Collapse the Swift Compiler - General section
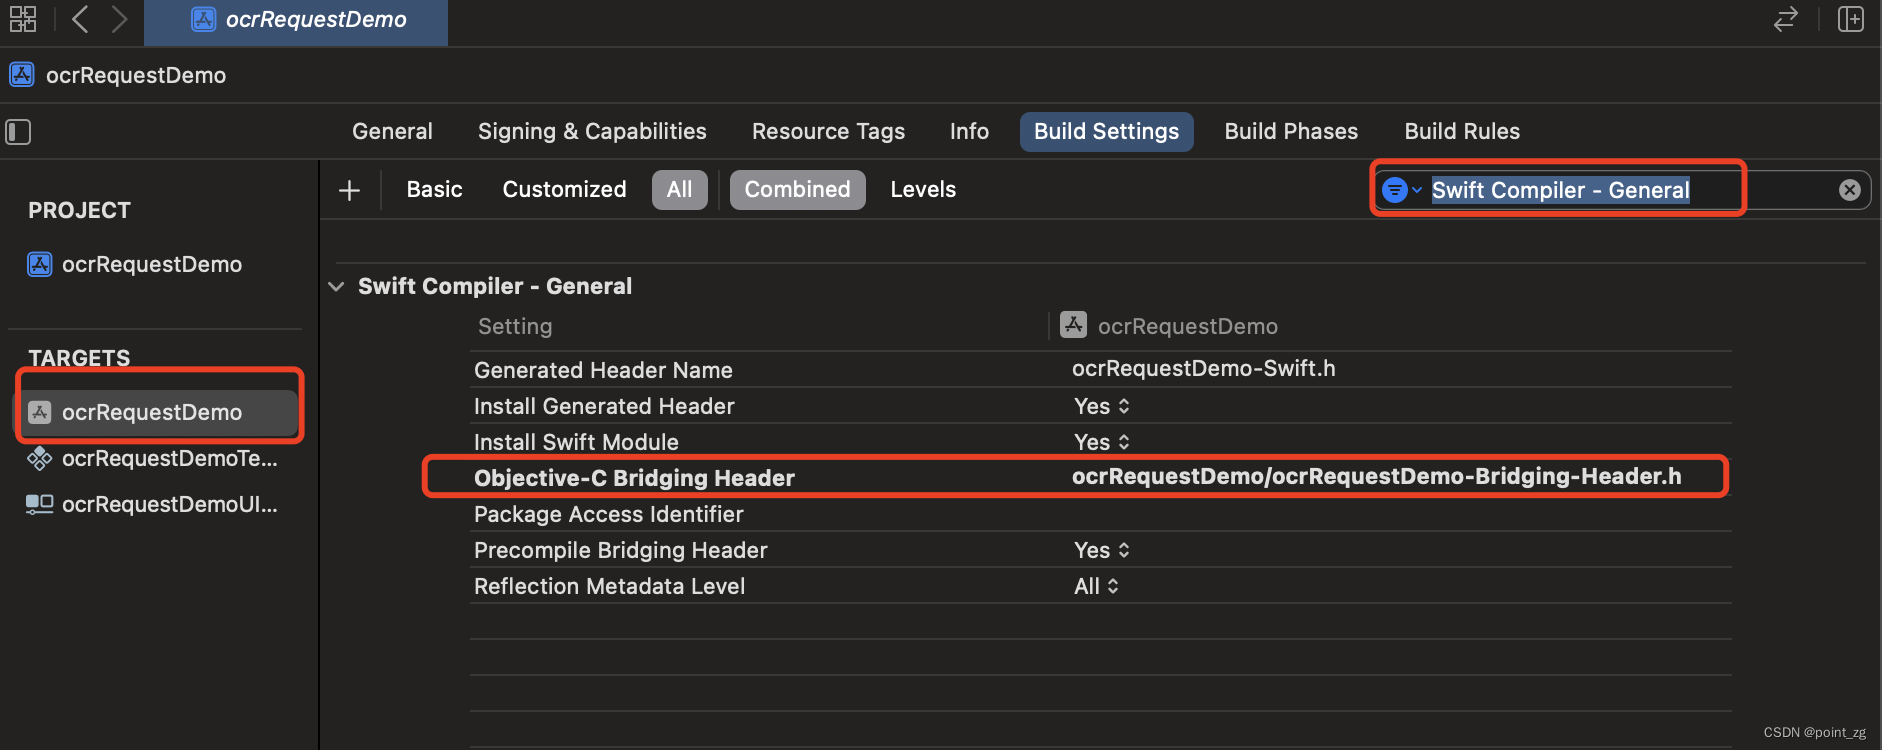This screenshot has width=1882, height=750. pyautogui.click(x=337, y=287)
